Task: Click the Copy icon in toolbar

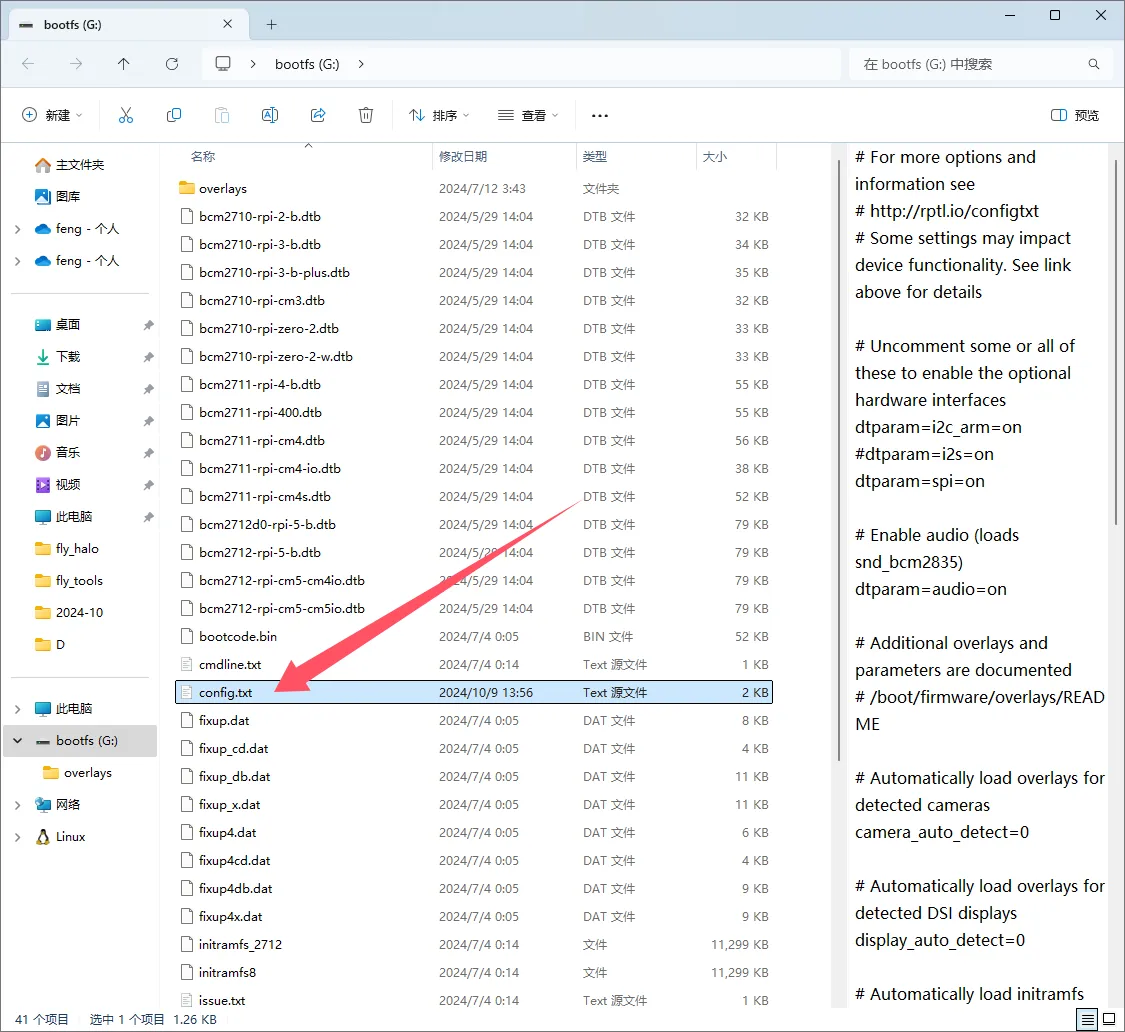Action: point(174,115)
